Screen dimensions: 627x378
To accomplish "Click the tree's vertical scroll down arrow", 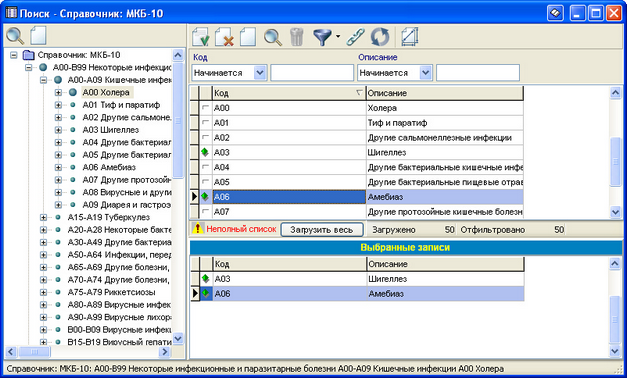I will [178, 338].
